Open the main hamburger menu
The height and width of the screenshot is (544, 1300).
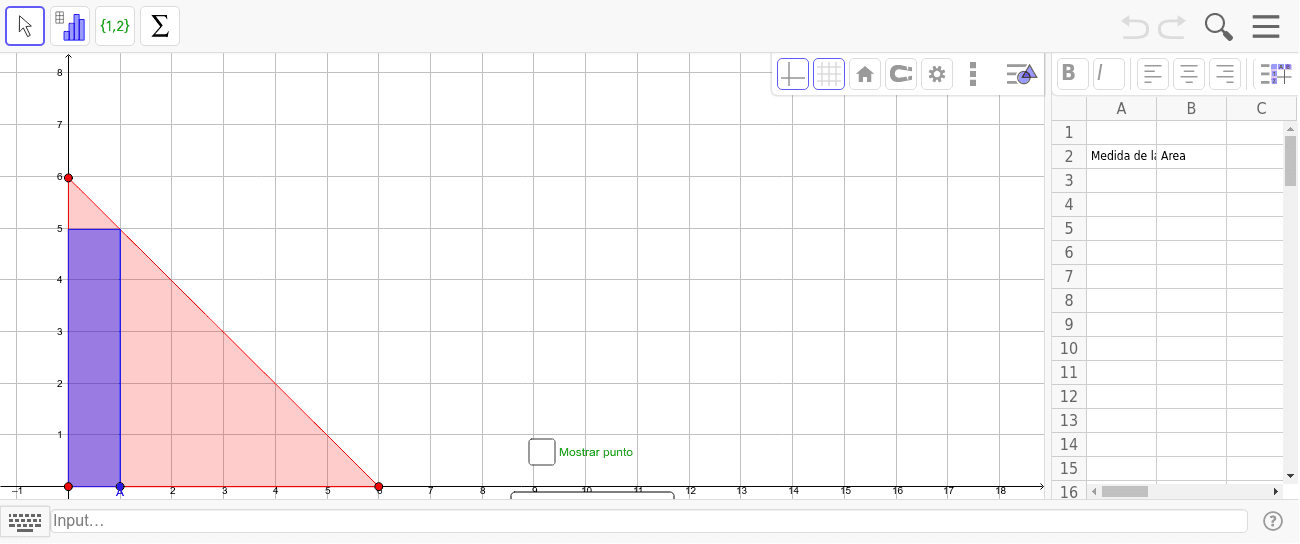point(1266,26)
